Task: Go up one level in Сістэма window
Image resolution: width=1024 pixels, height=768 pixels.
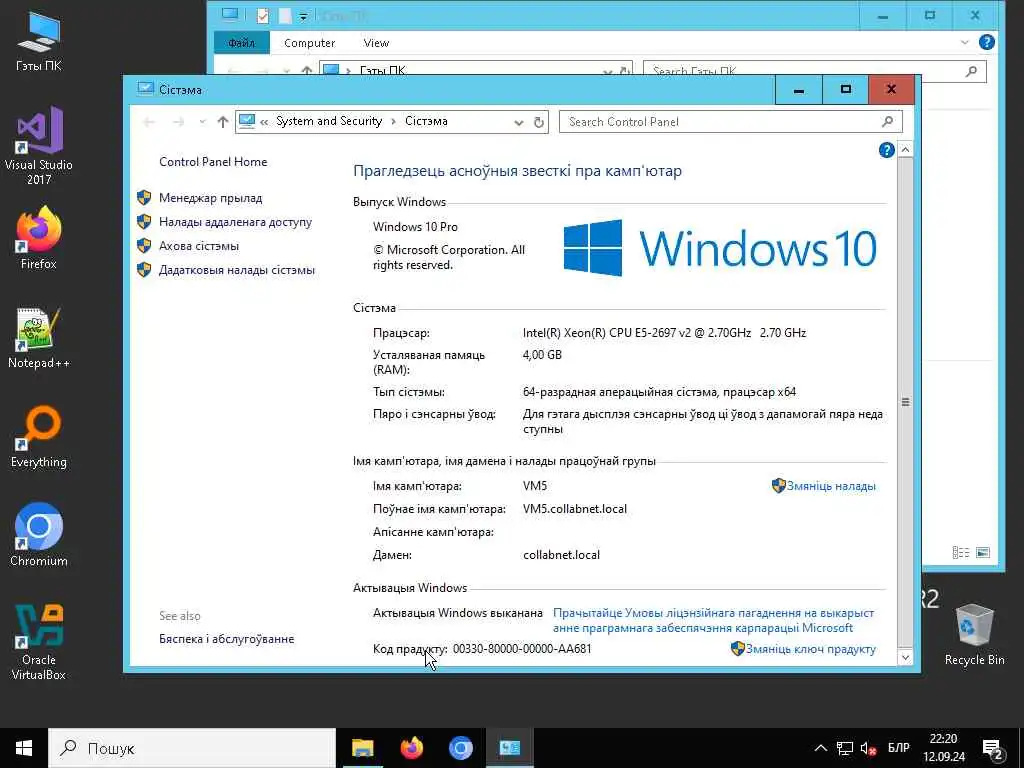Action: pos(223,122)
